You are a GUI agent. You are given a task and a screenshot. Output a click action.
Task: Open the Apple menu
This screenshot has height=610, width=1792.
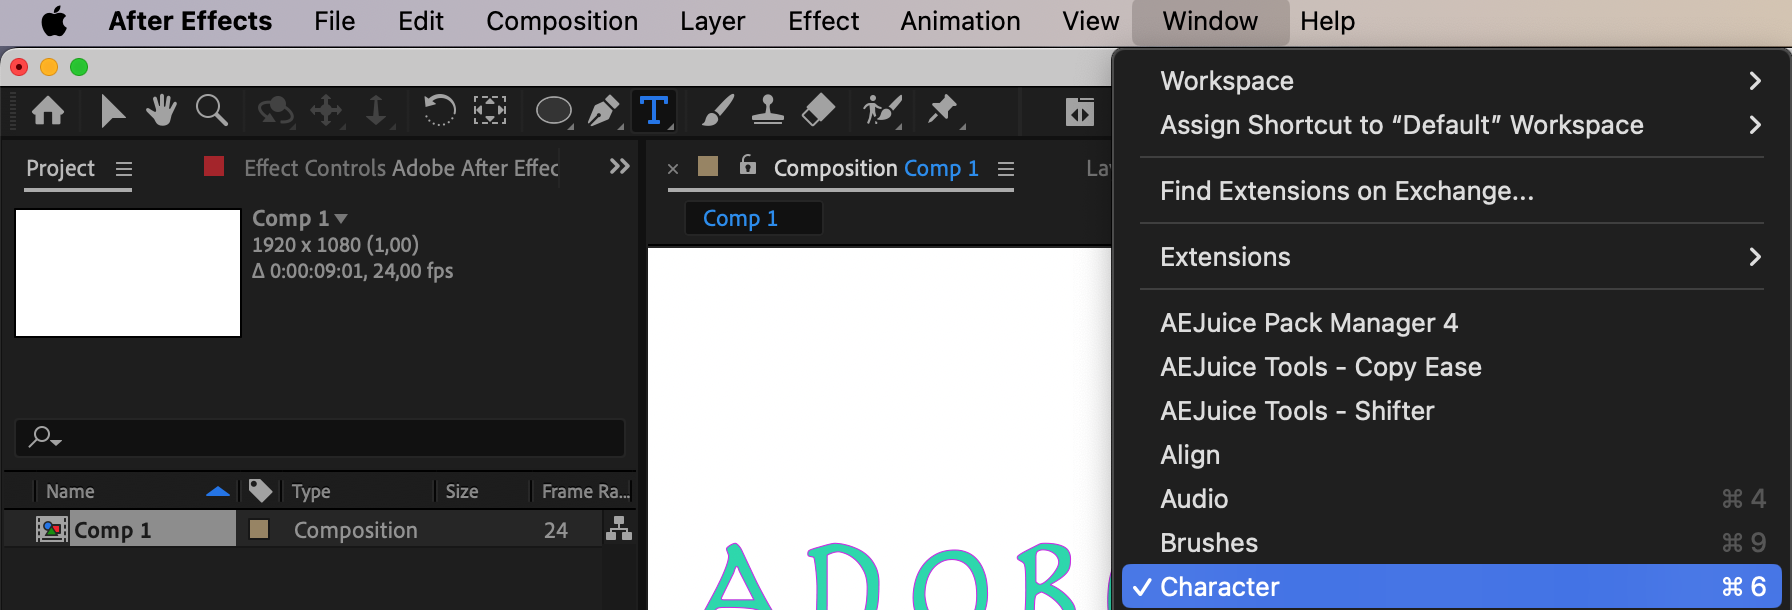click(54, 21)
